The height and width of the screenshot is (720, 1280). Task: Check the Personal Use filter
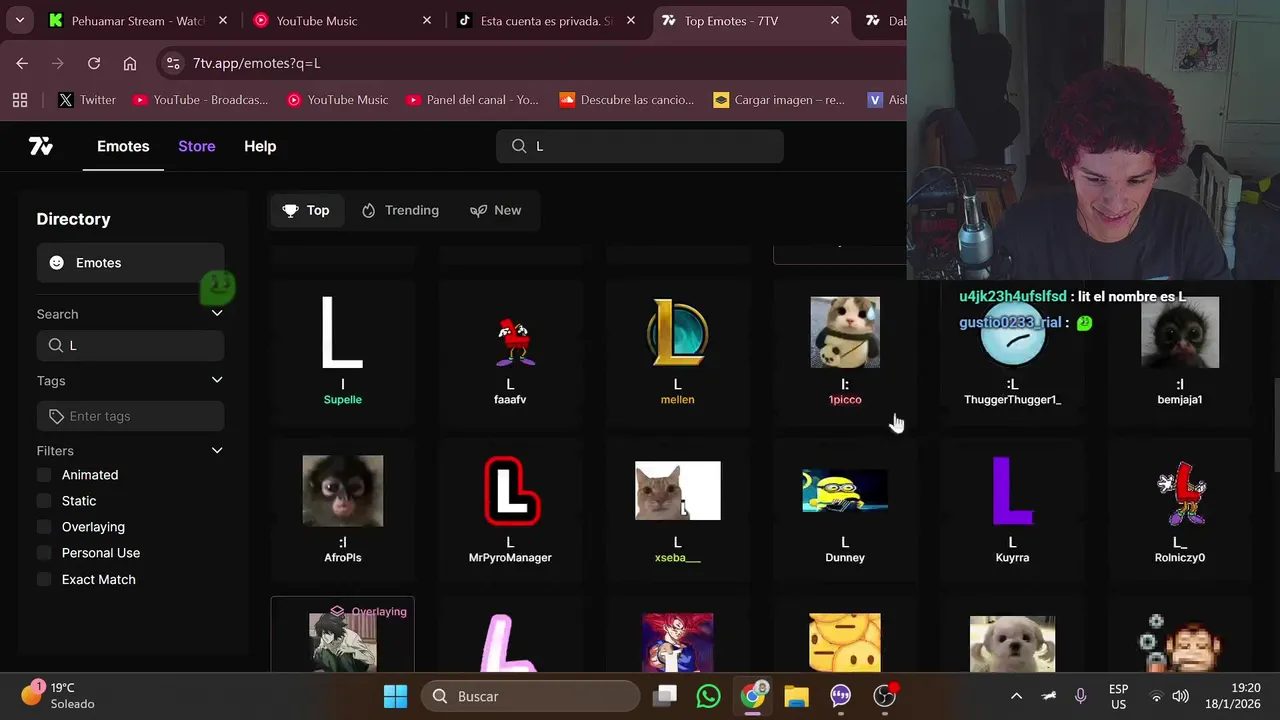(44, 553)
